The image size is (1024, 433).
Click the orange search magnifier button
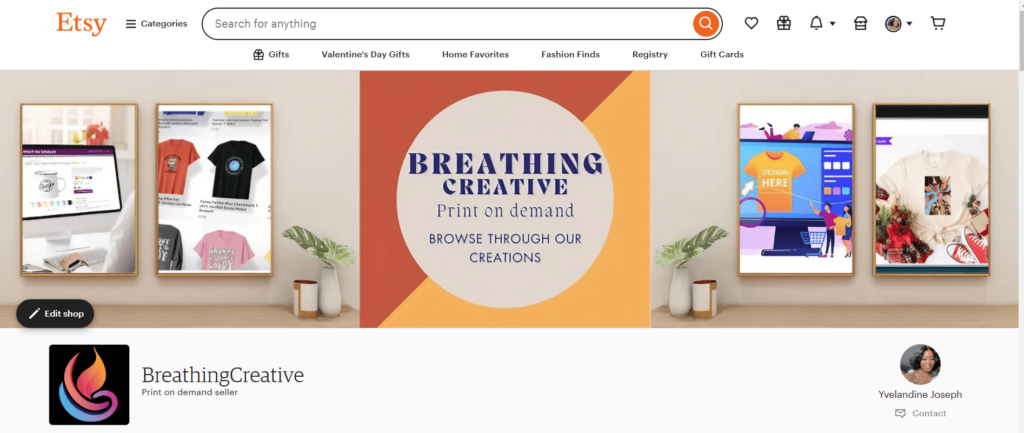705,24
